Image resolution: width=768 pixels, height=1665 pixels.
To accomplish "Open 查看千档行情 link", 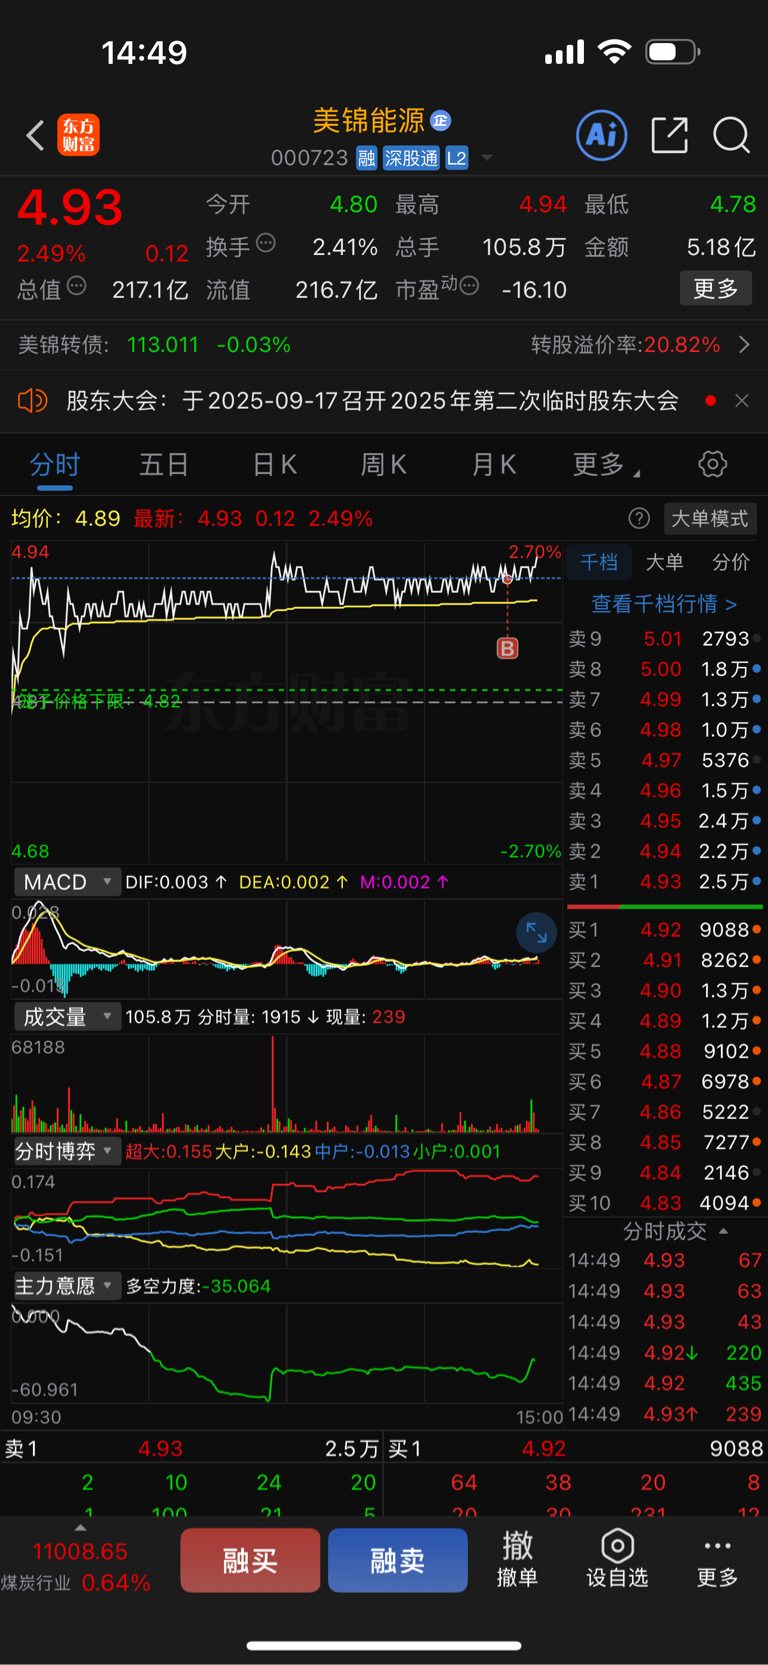I will (x=664, y=604).
